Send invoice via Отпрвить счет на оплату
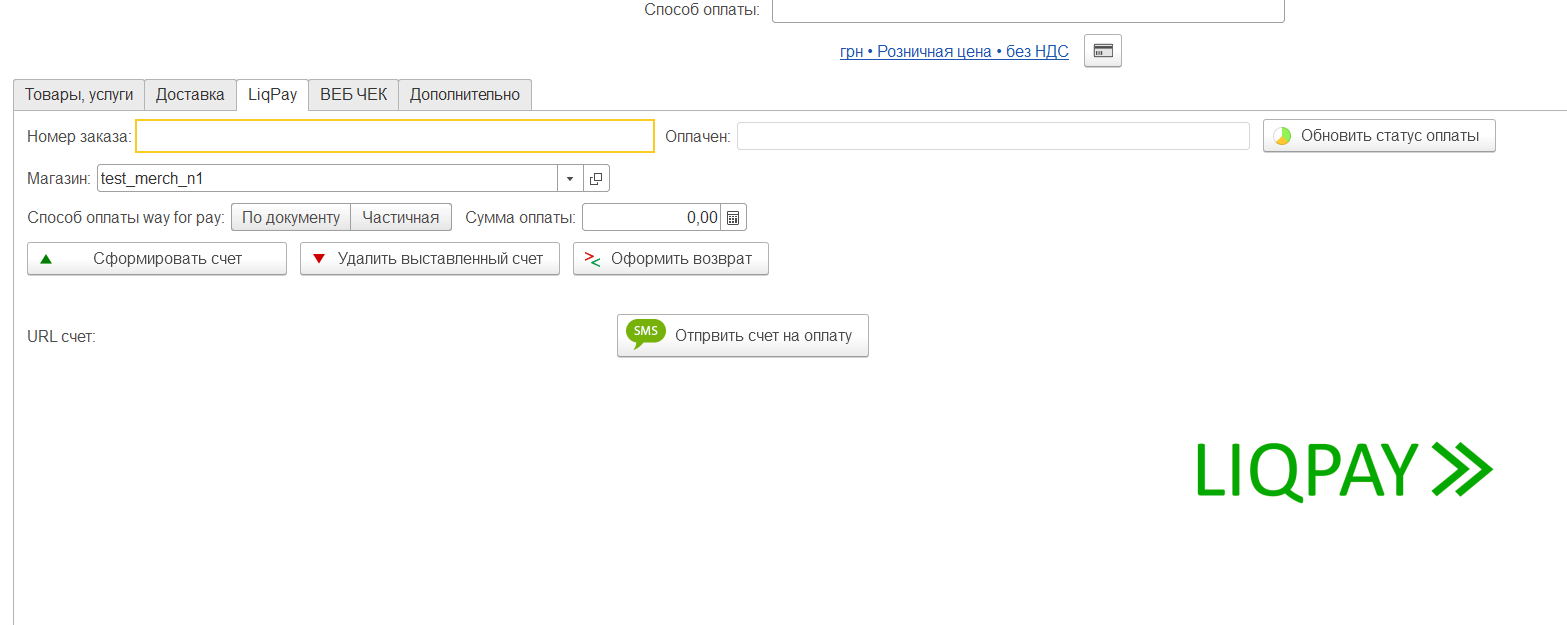Viewport: 1567px width, 625px height. 743,335
